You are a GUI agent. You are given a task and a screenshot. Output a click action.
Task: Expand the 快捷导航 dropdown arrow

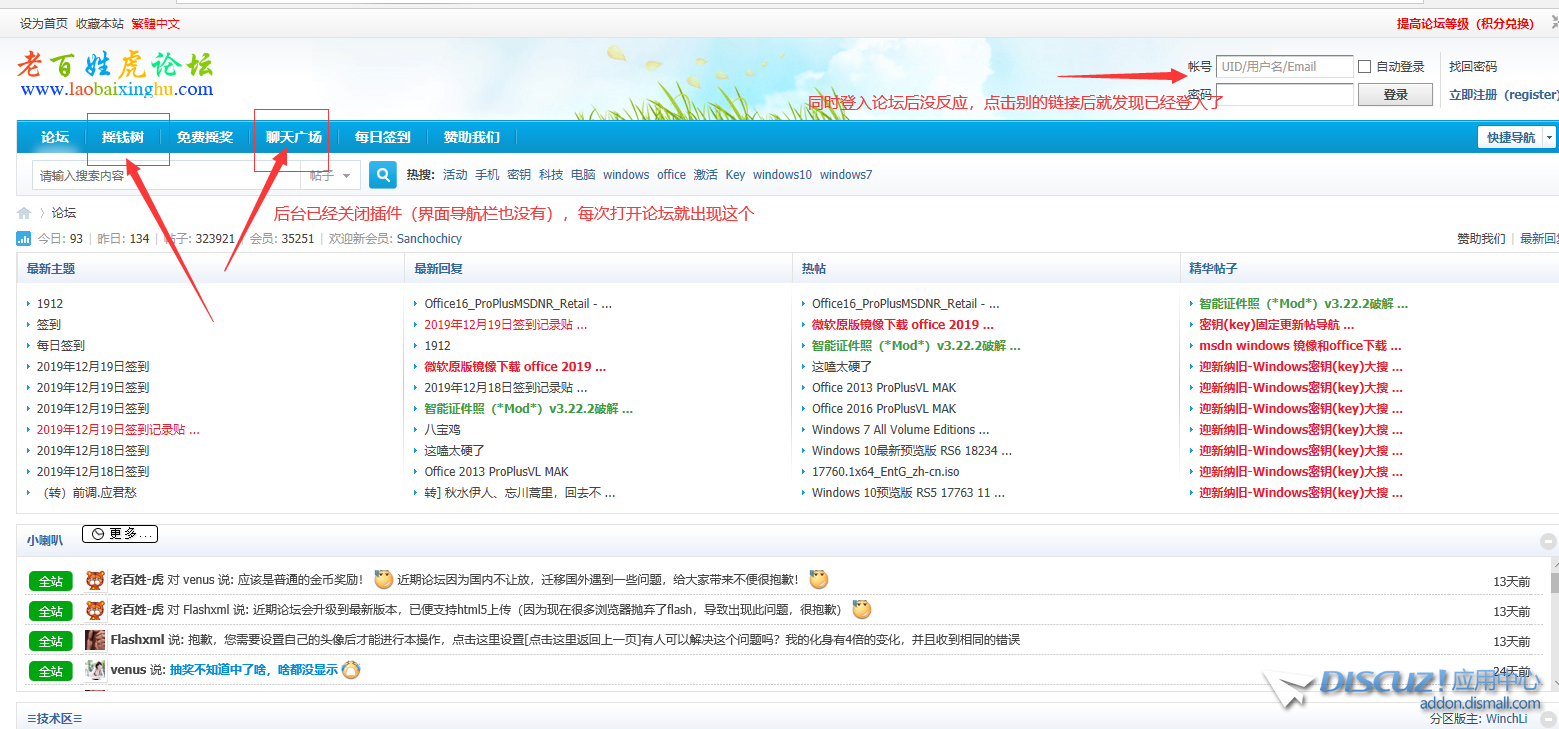coord(1549,137)
